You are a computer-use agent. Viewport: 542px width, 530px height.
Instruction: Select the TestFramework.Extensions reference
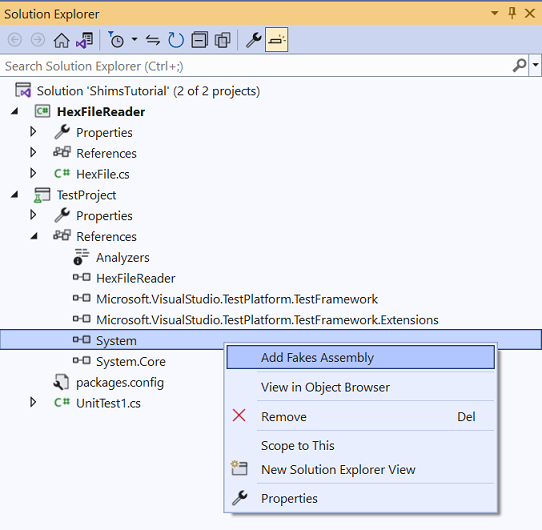(x=267, y=320)
